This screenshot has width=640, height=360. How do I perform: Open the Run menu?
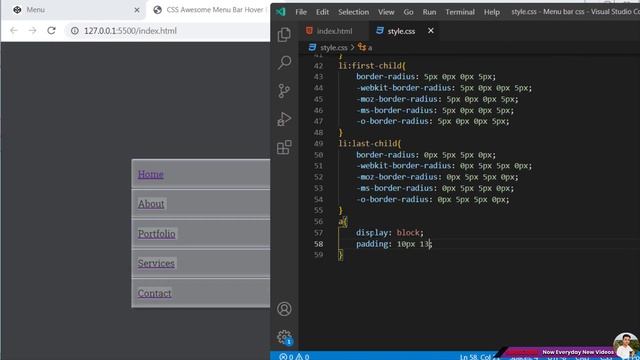tap(429, 12)
